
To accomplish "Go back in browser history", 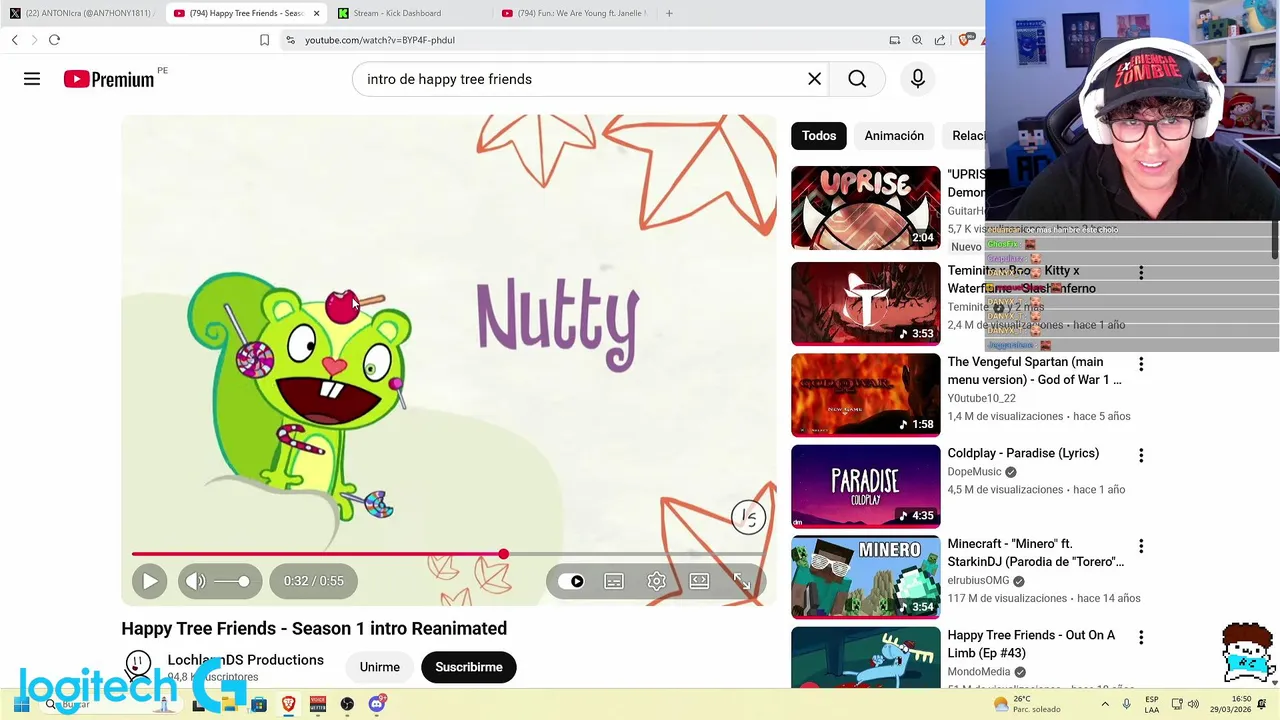I will point(14,40).
